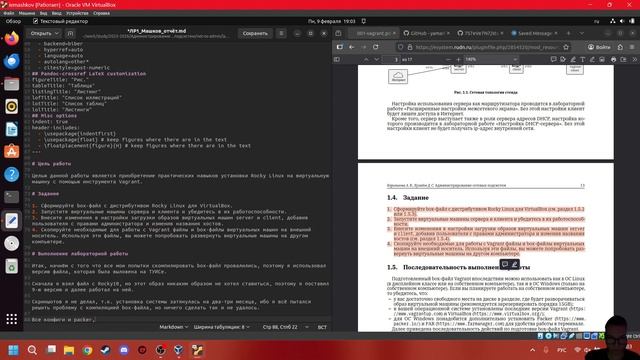Toggle the PDF viewer sidebar

coord(337,59)
